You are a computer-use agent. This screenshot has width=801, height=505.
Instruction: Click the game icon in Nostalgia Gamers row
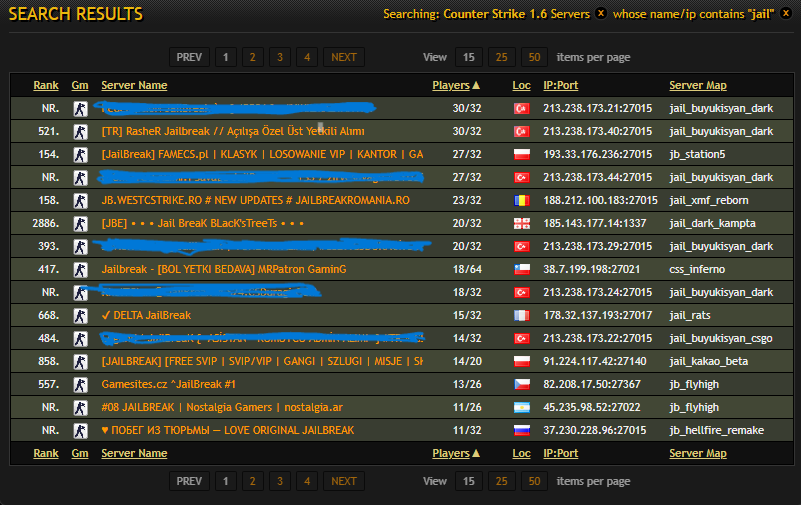click(x=80, y=407)
